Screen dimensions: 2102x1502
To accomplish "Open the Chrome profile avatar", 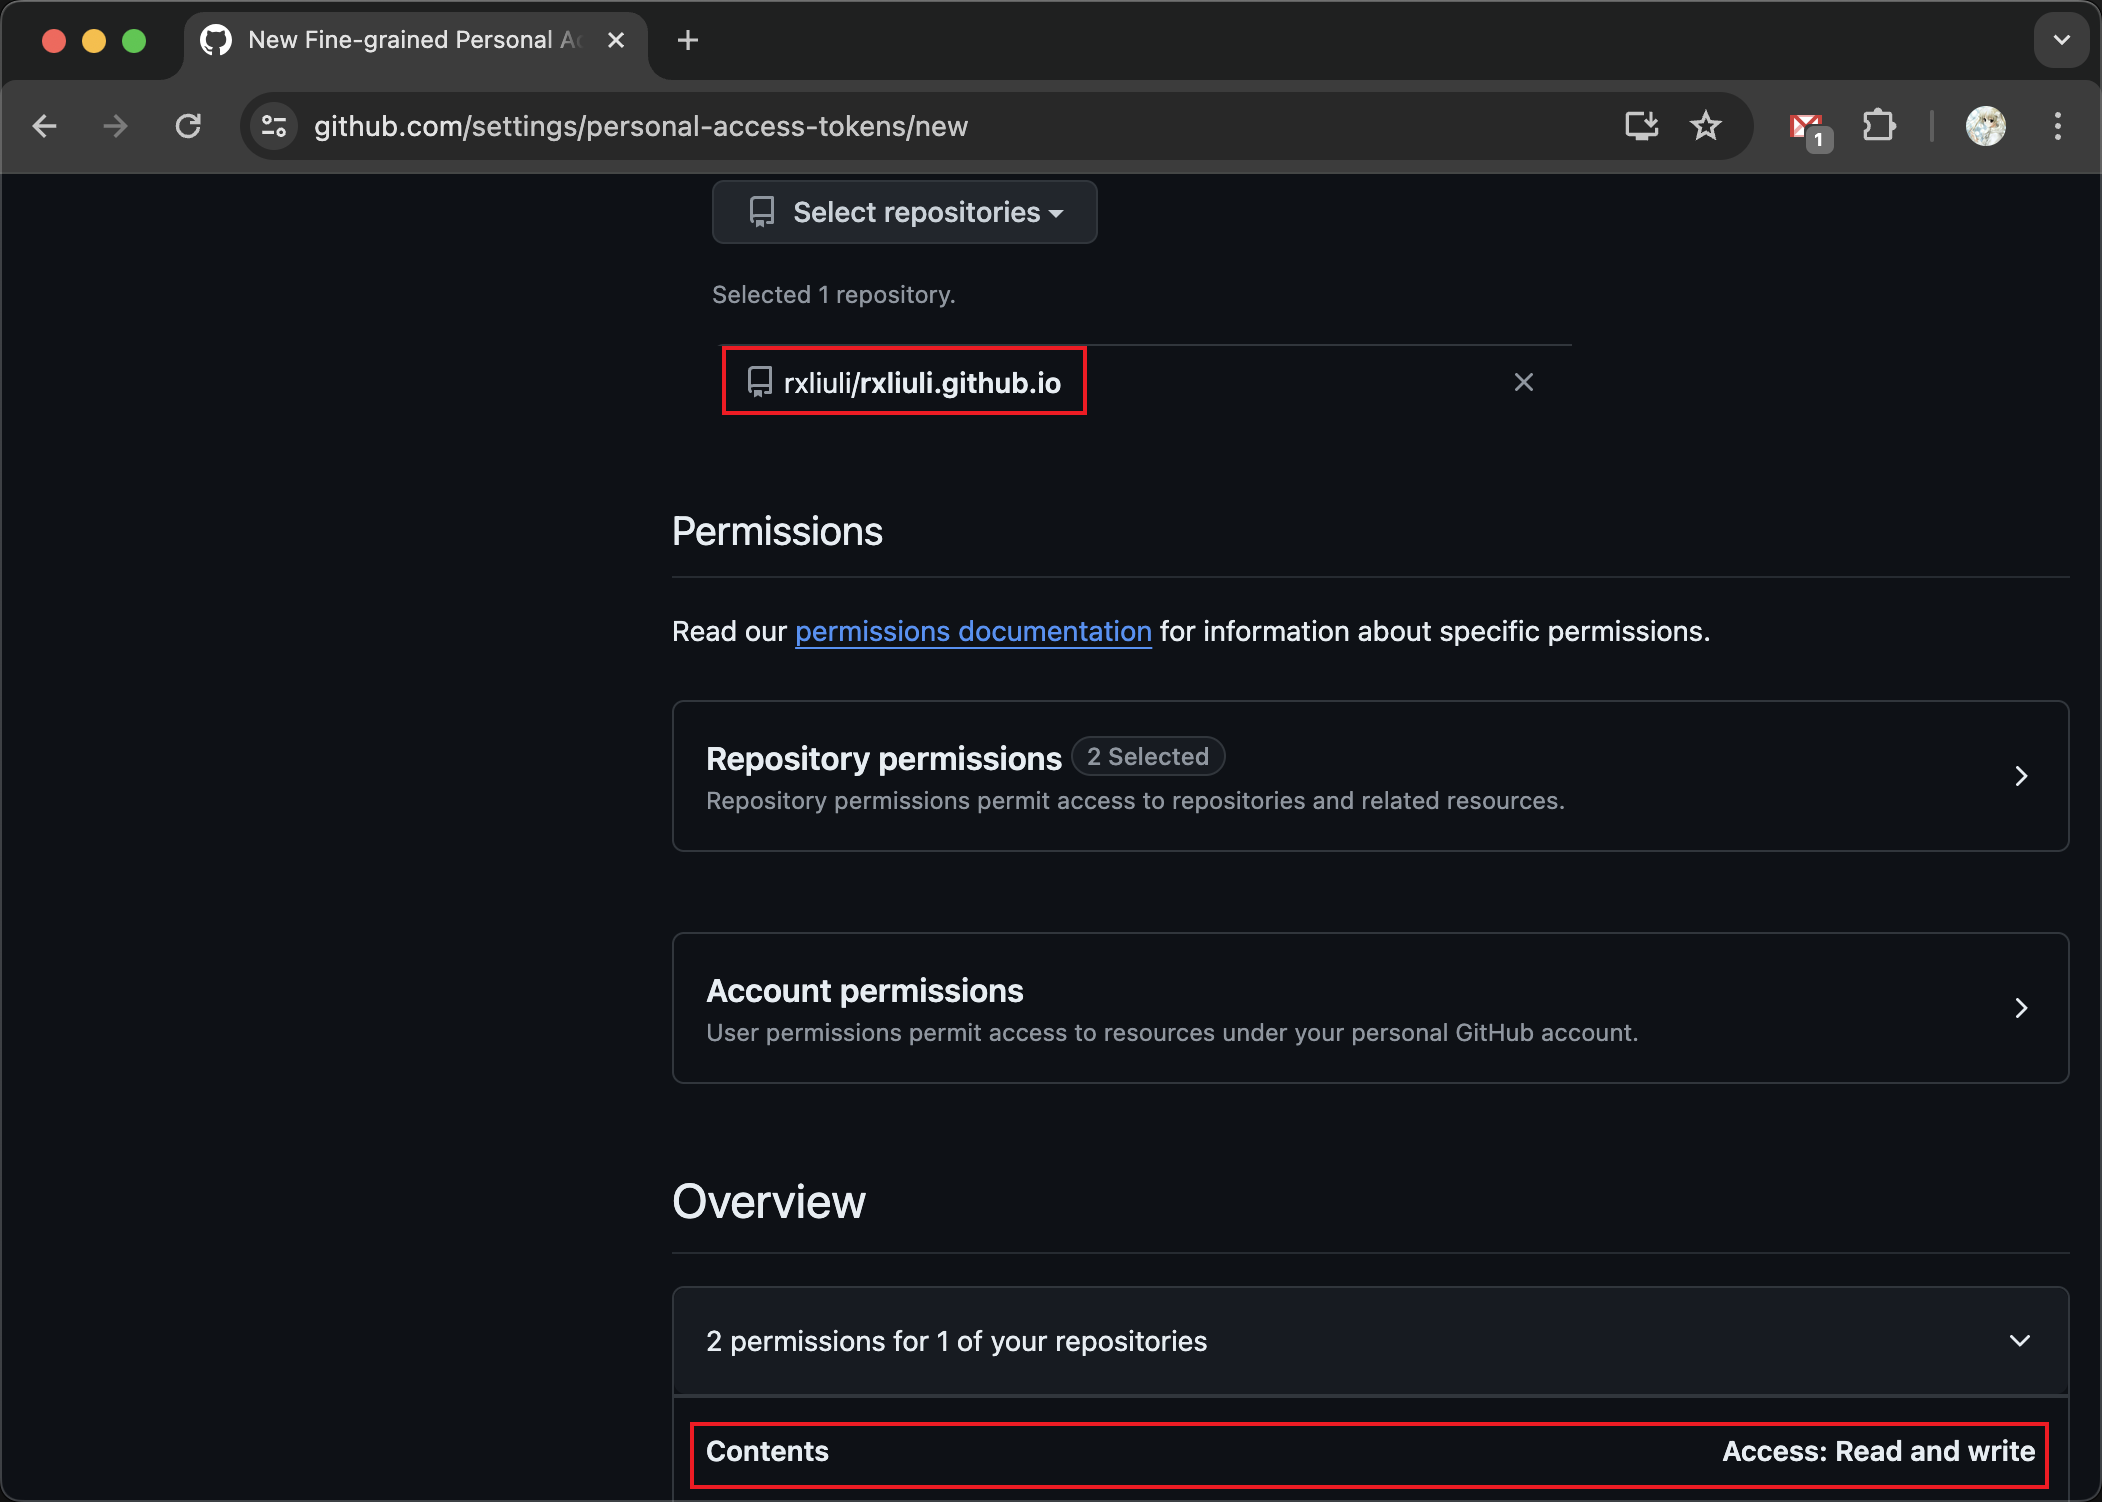I will click(x=1985, y=126).
